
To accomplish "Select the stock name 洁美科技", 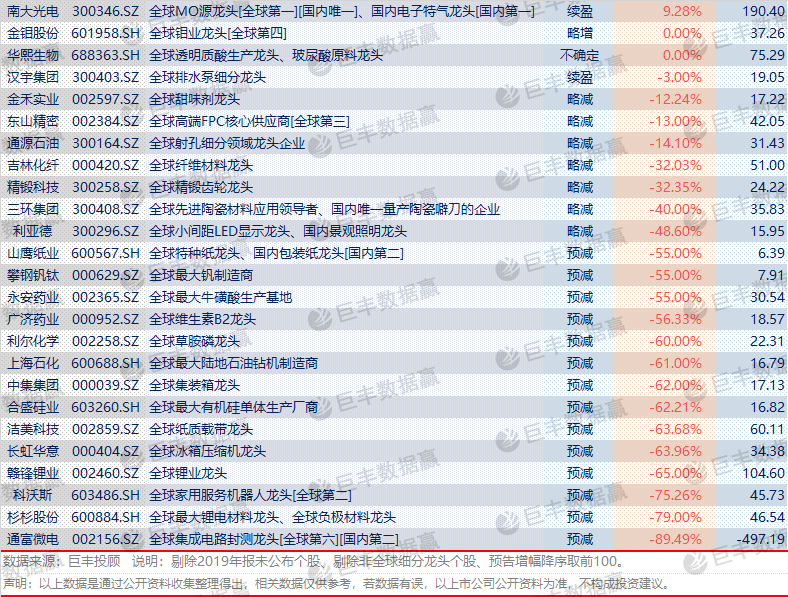I will [33, 429].
